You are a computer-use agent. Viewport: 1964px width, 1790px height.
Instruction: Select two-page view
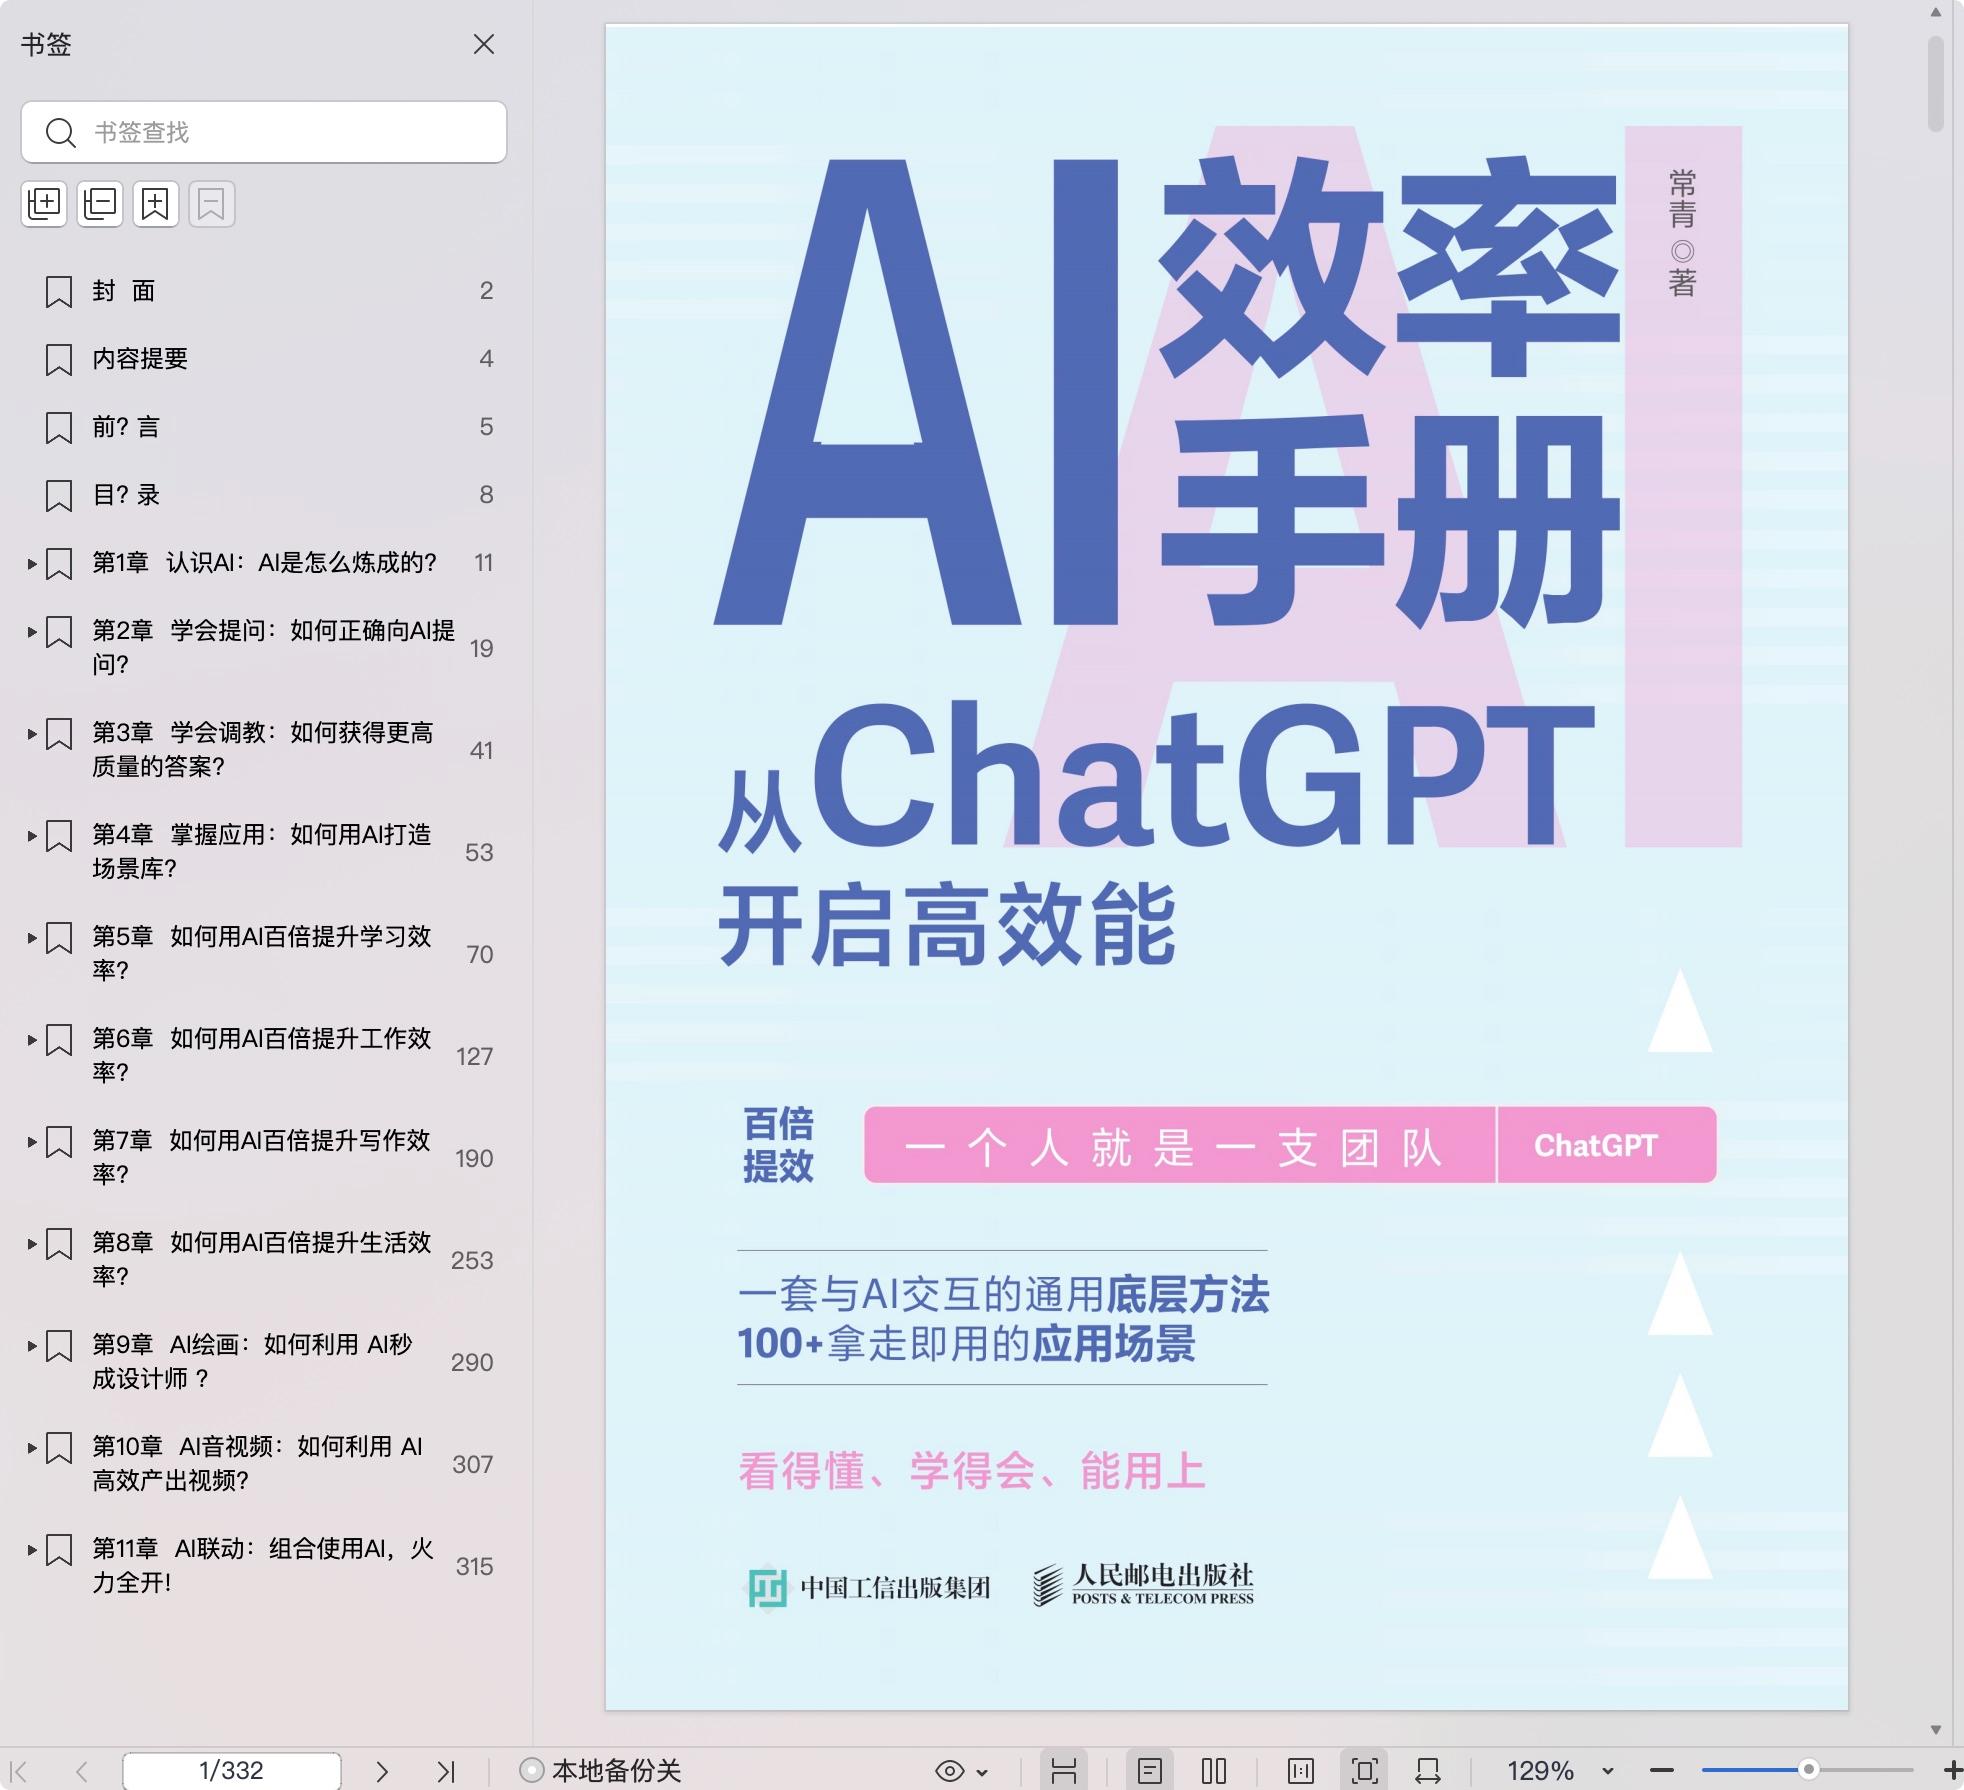point(1214,1771)
